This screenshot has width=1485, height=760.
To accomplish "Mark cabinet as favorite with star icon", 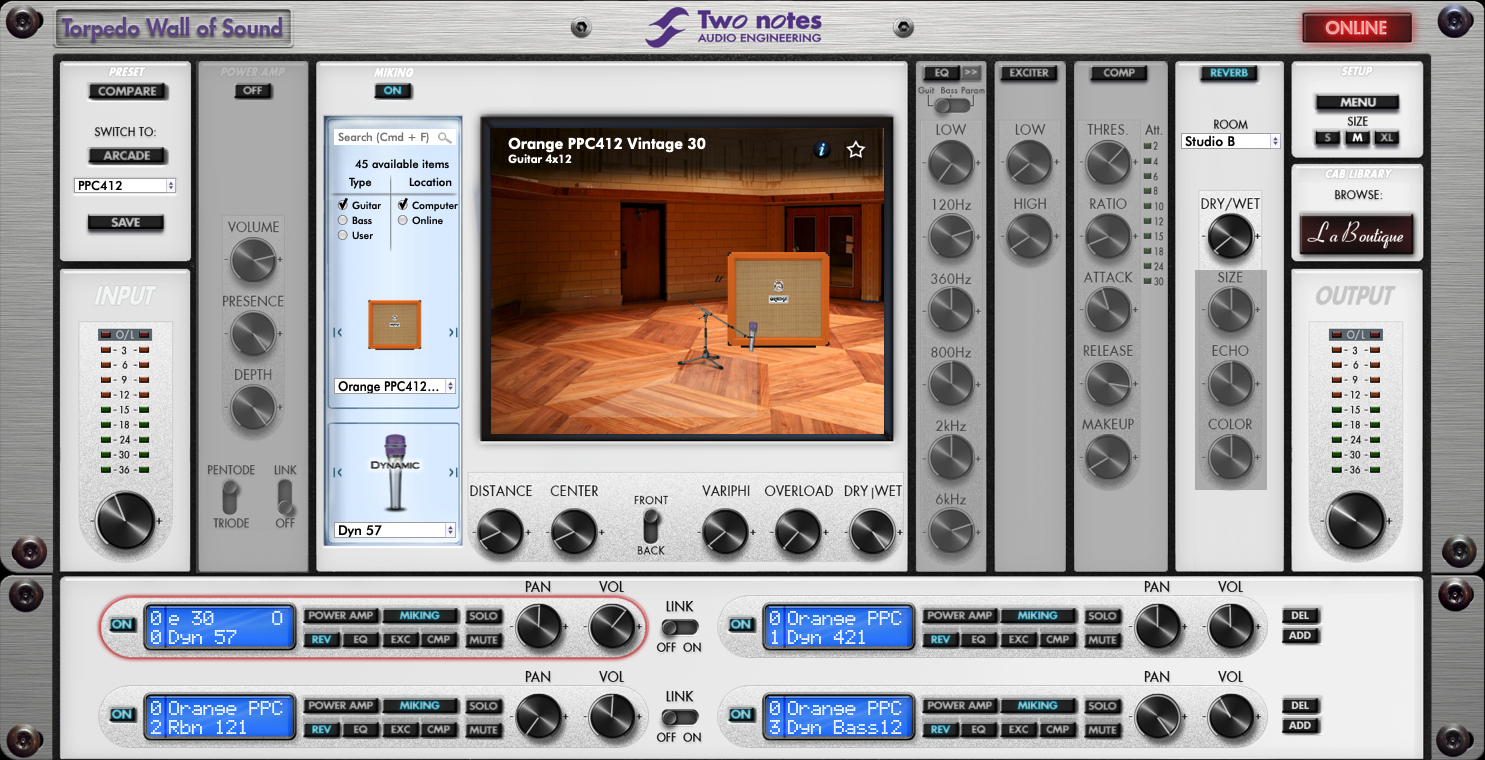I will point(855,150).
